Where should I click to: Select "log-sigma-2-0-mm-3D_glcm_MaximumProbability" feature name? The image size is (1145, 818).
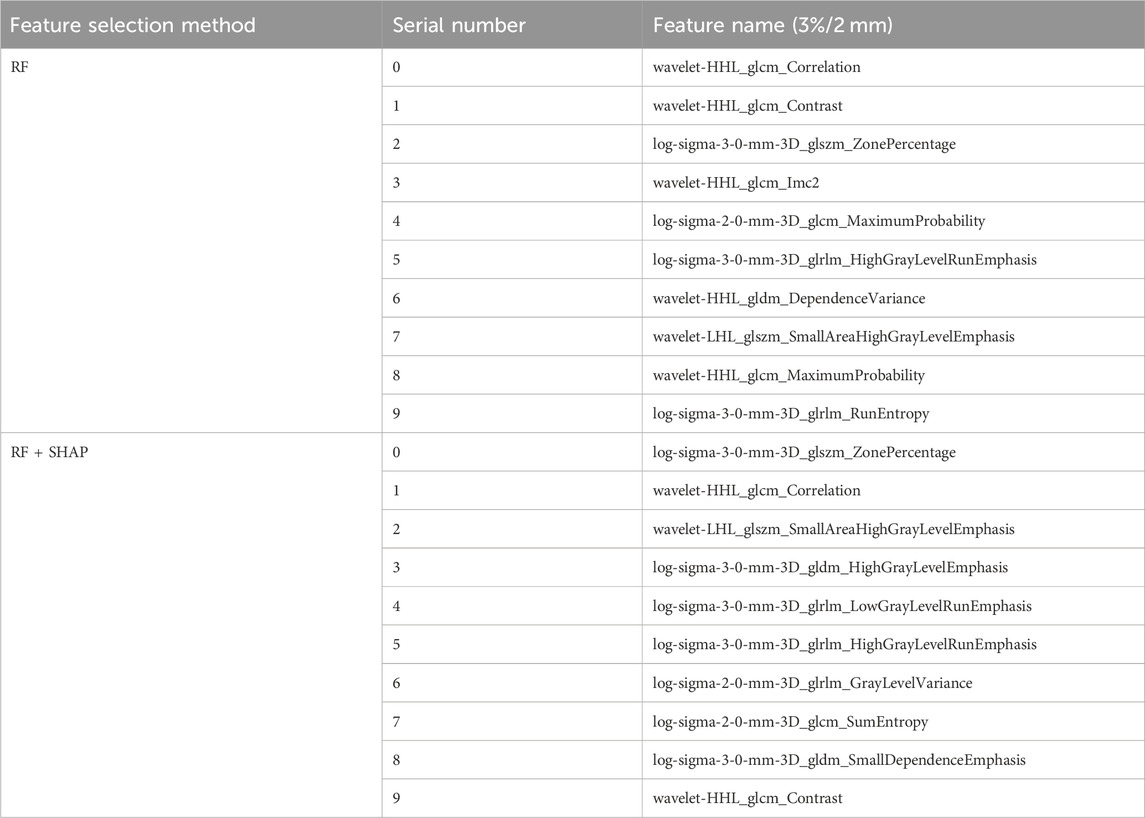819,221
